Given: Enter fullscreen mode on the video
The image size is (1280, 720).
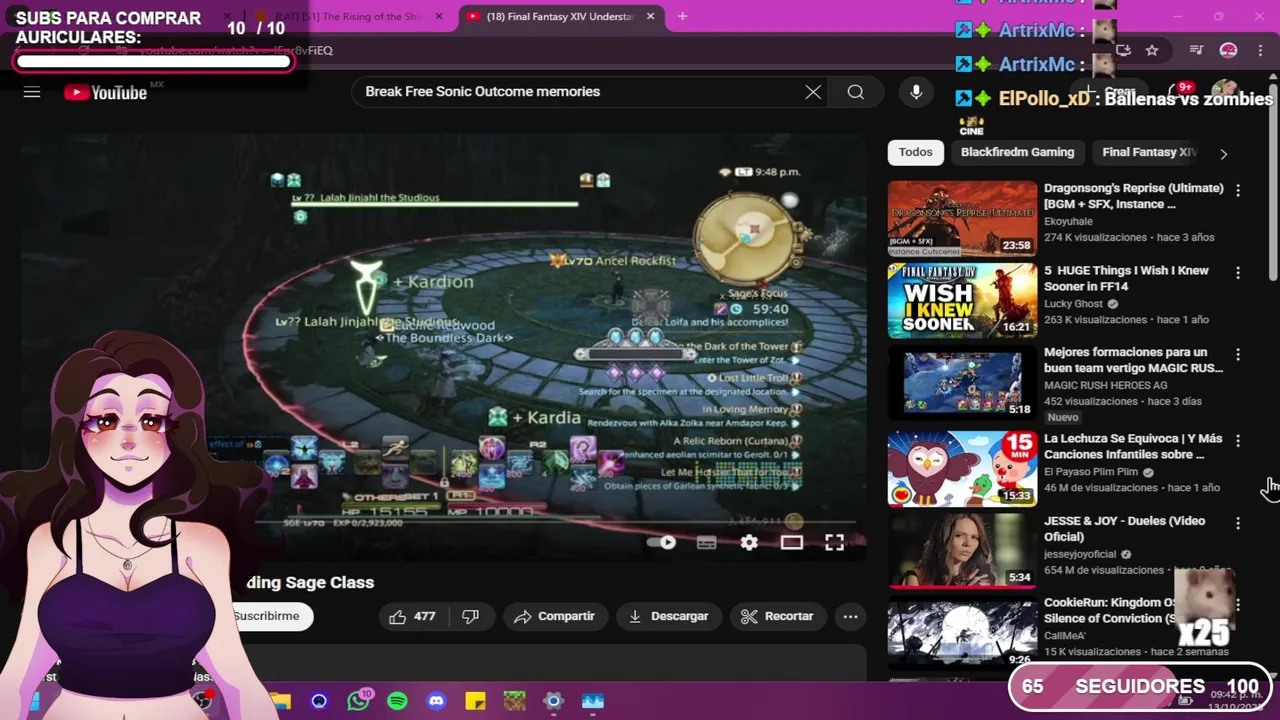Looking at the screenshot, I should [834, 542].
